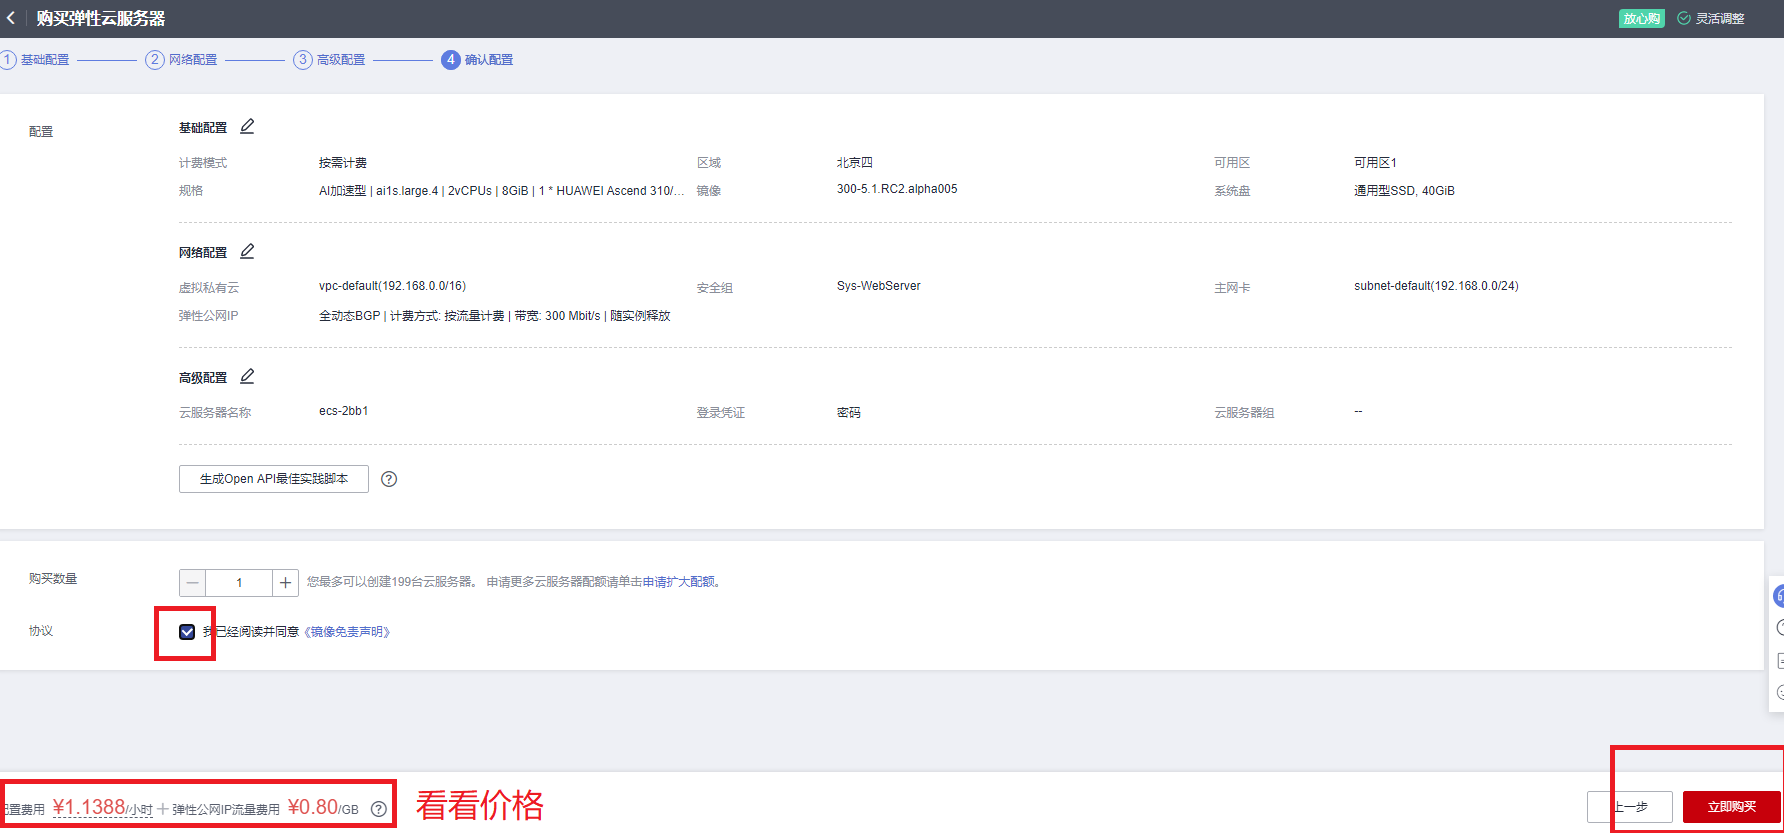Click the region value 北京四

[x=855, y=163]
